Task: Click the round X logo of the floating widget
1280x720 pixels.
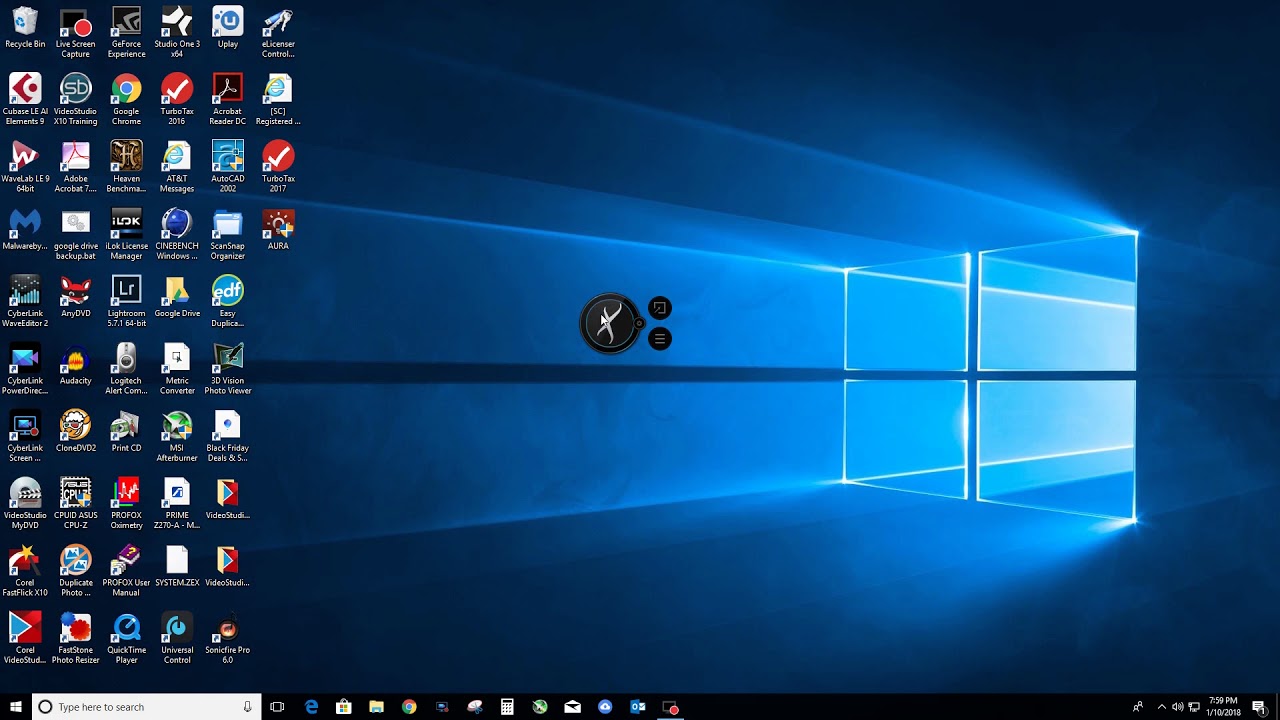Action: [610, 324]
